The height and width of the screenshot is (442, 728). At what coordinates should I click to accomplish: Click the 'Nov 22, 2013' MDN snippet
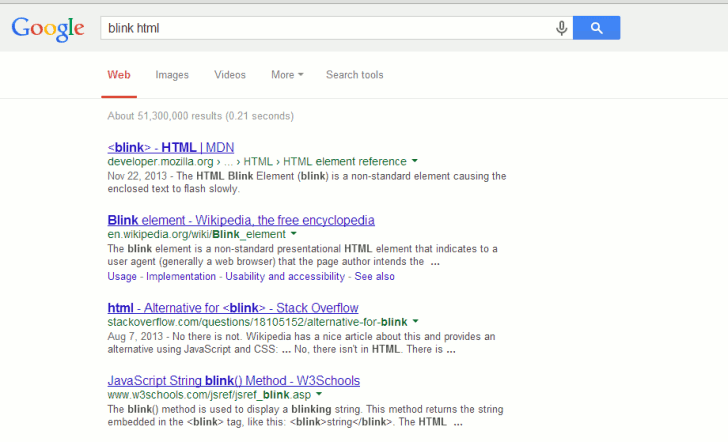click(x=306, y=182)
